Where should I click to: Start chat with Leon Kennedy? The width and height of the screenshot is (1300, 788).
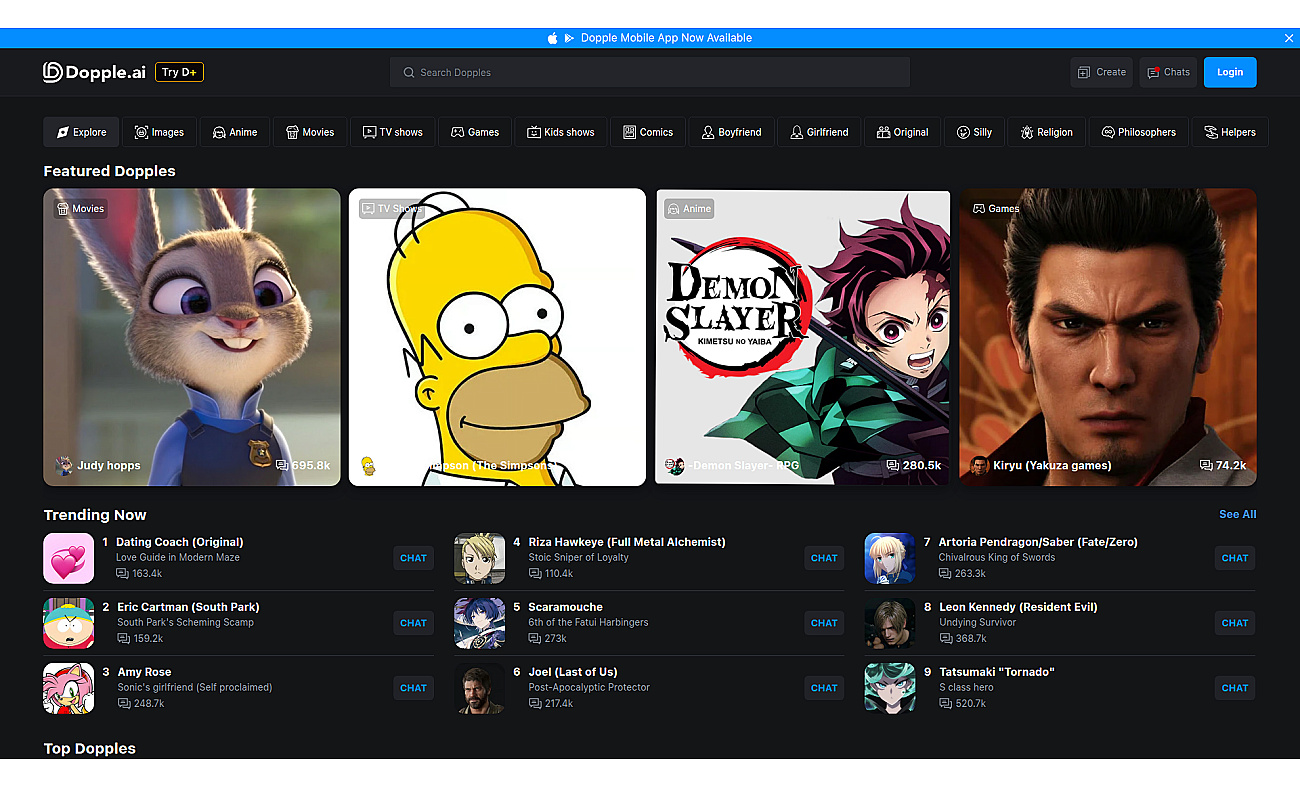pos(1235,623)
